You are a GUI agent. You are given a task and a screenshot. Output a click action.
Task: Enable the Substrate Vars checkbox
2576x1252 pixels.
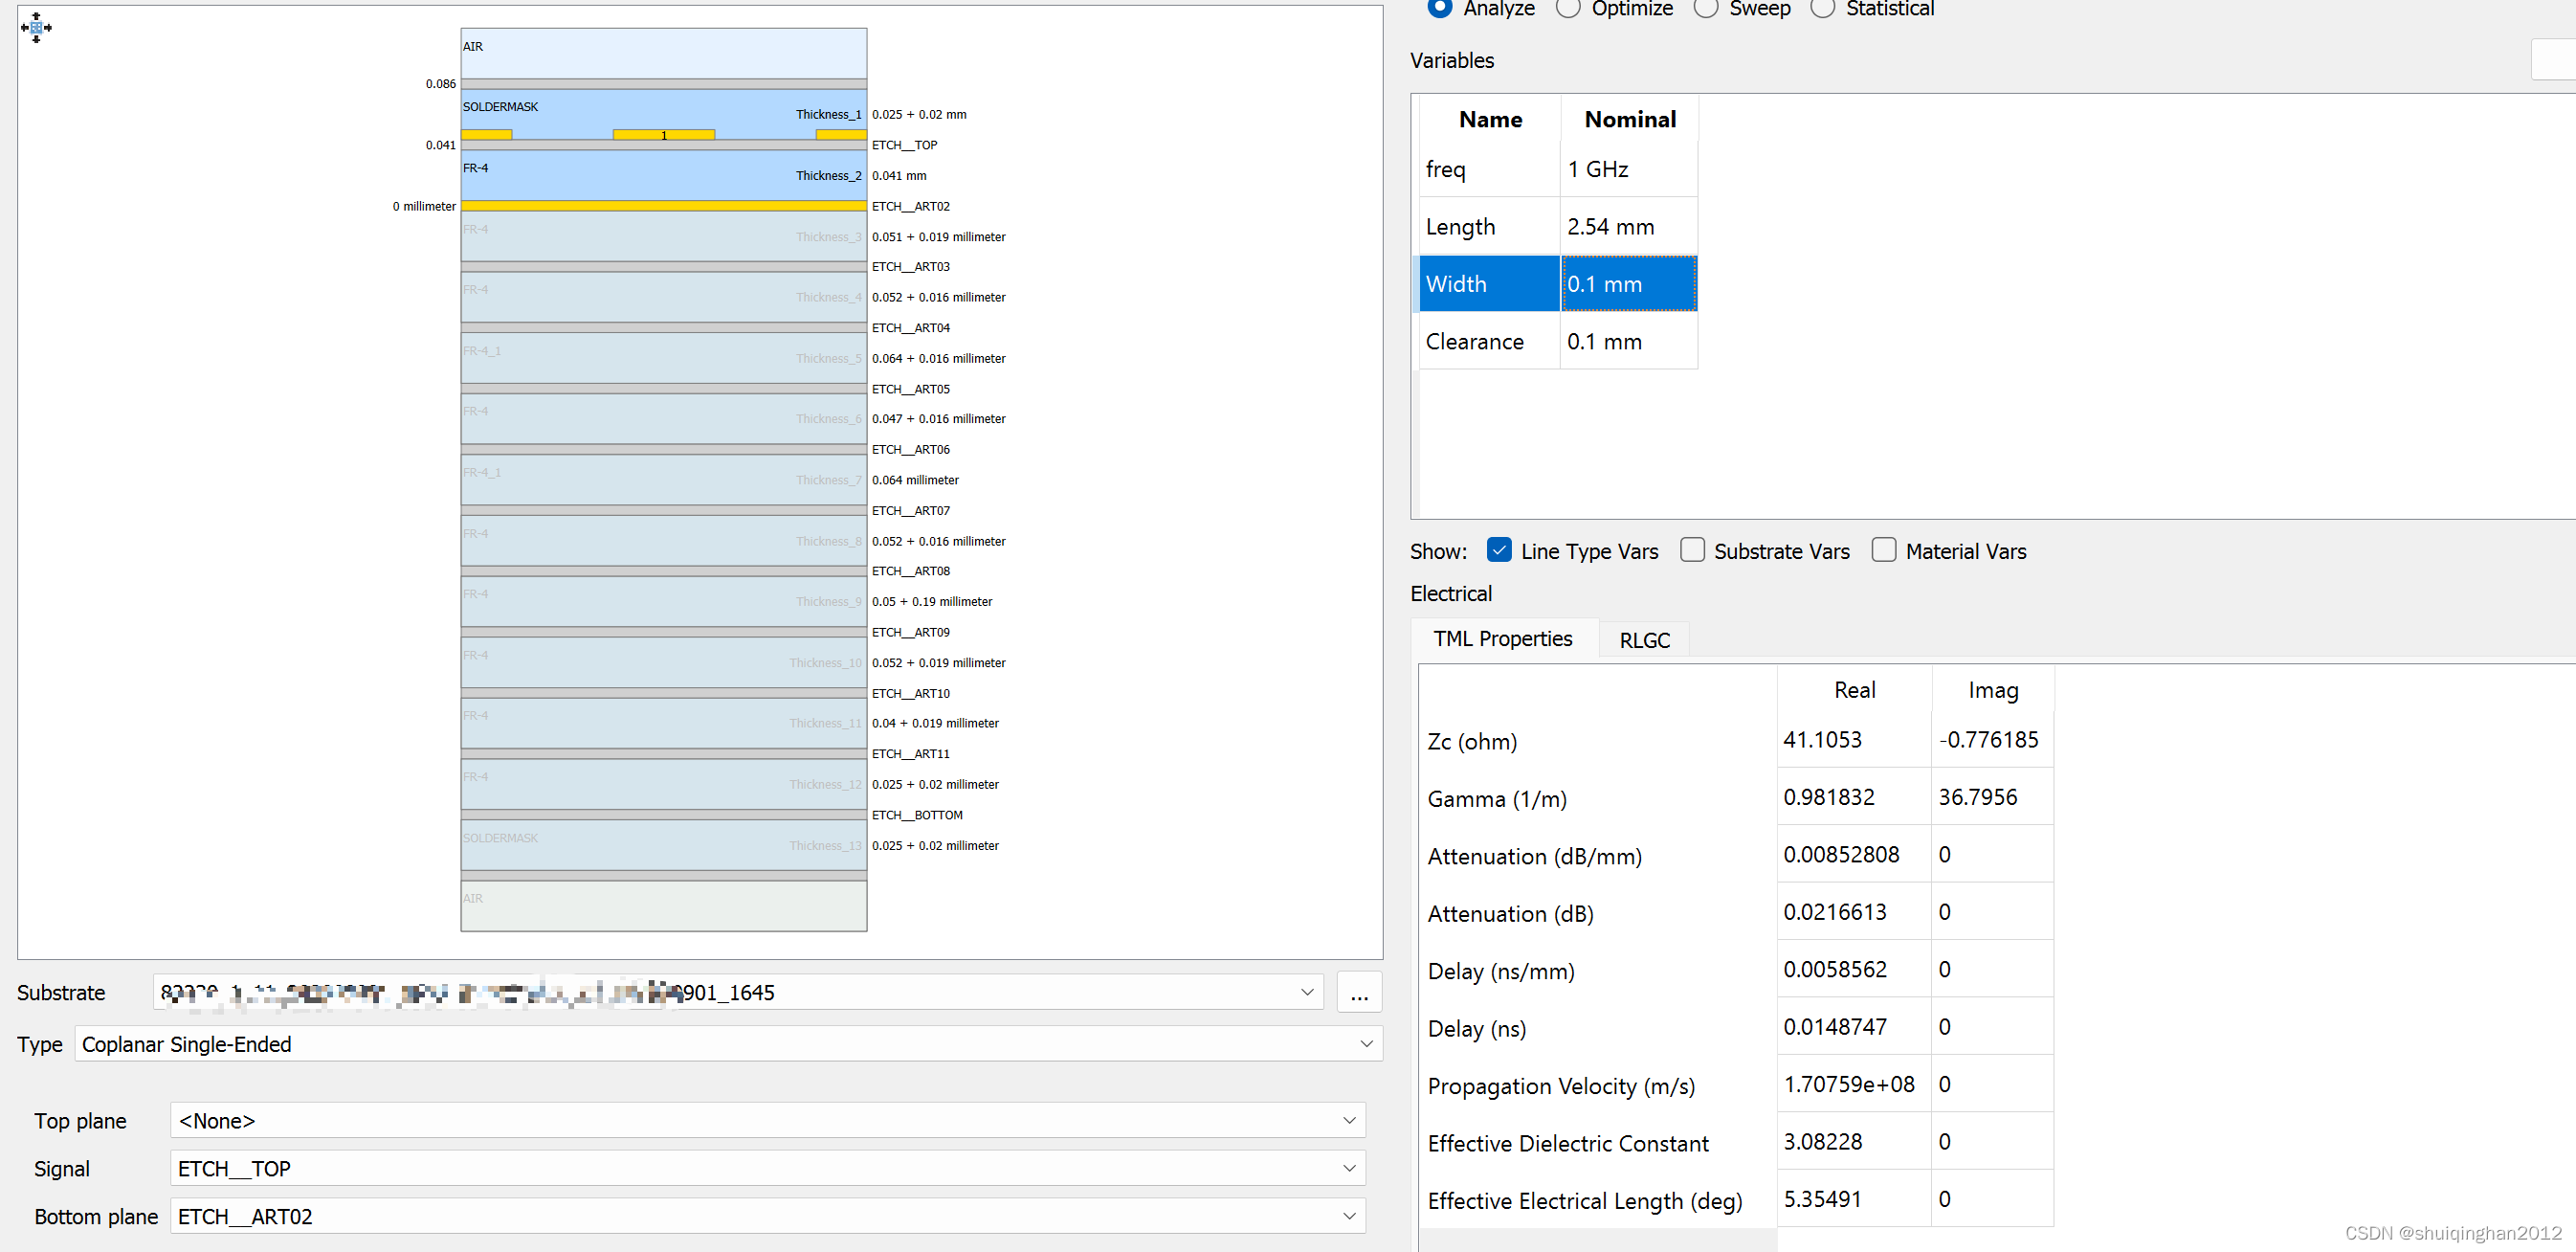(1692, 550)
